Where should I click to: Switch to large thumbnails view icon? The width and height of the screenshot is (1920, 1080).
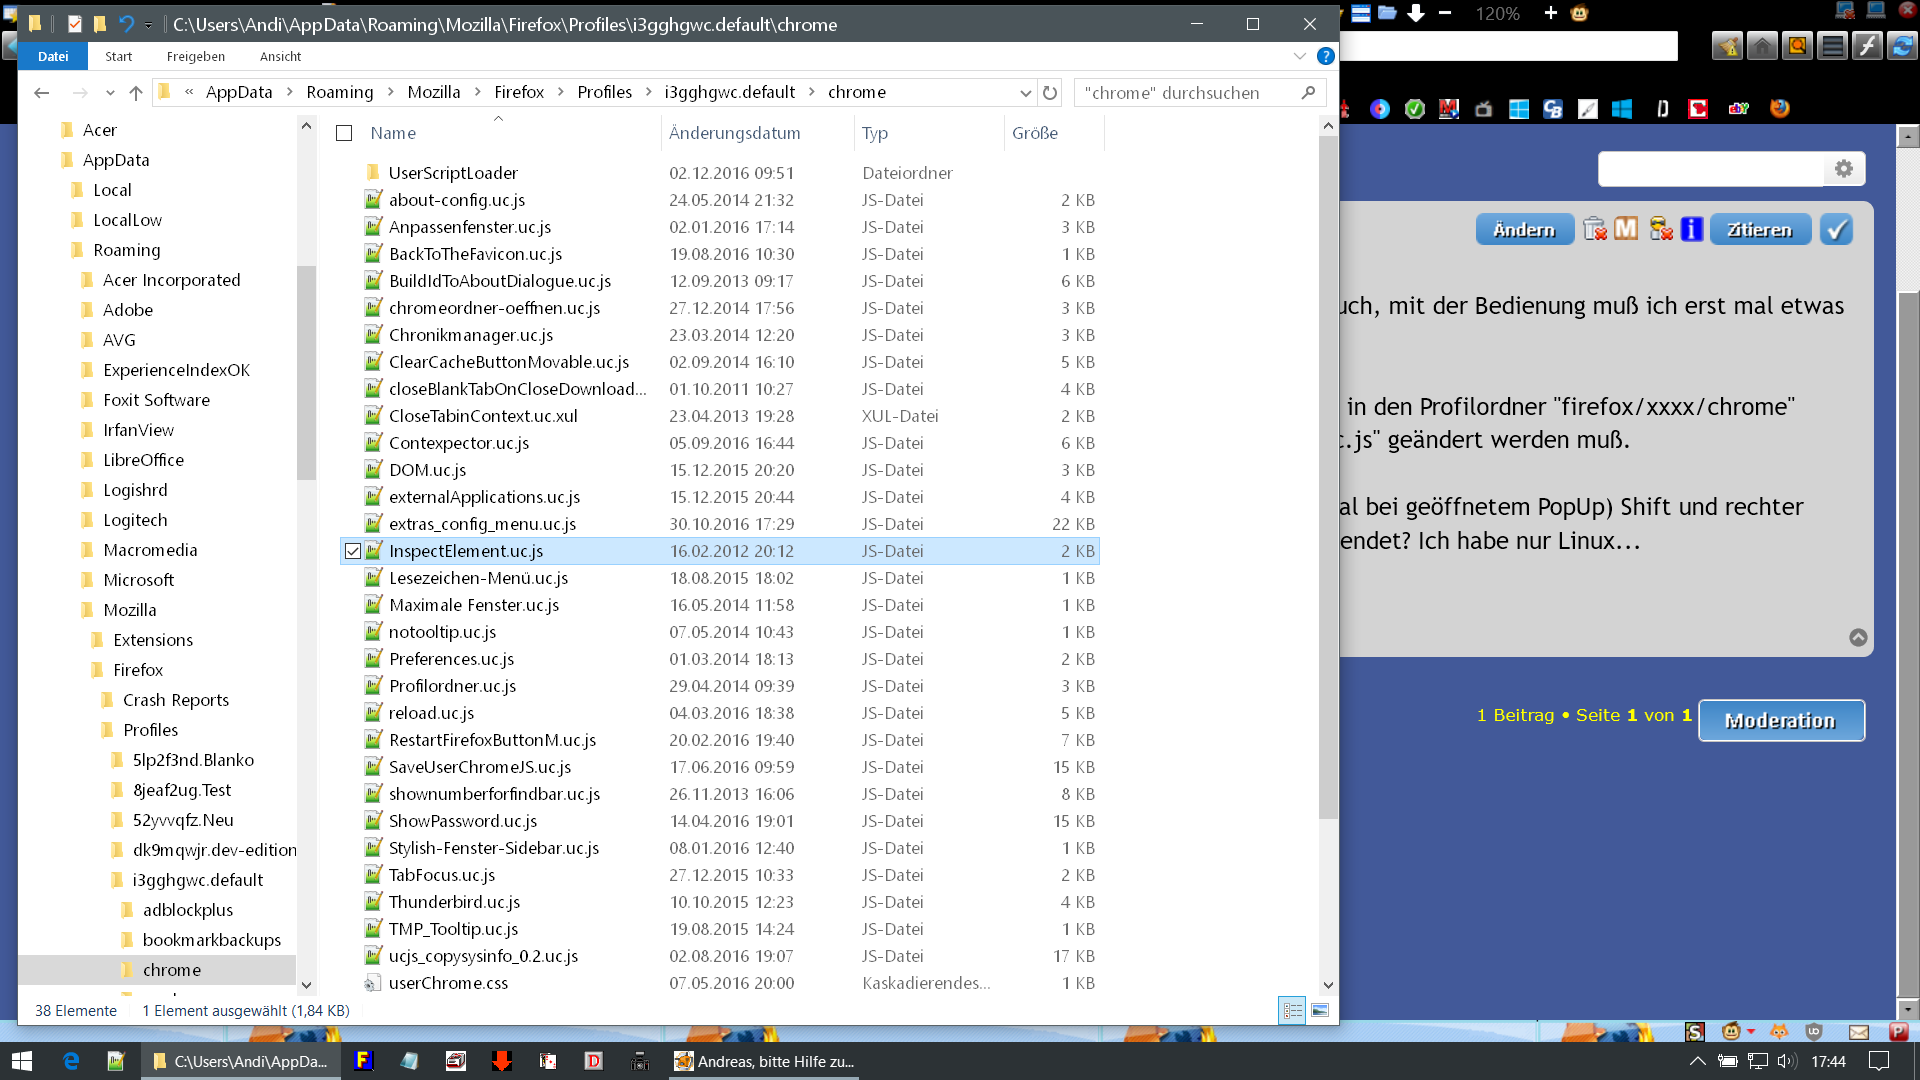[x=1320, y=1010]
